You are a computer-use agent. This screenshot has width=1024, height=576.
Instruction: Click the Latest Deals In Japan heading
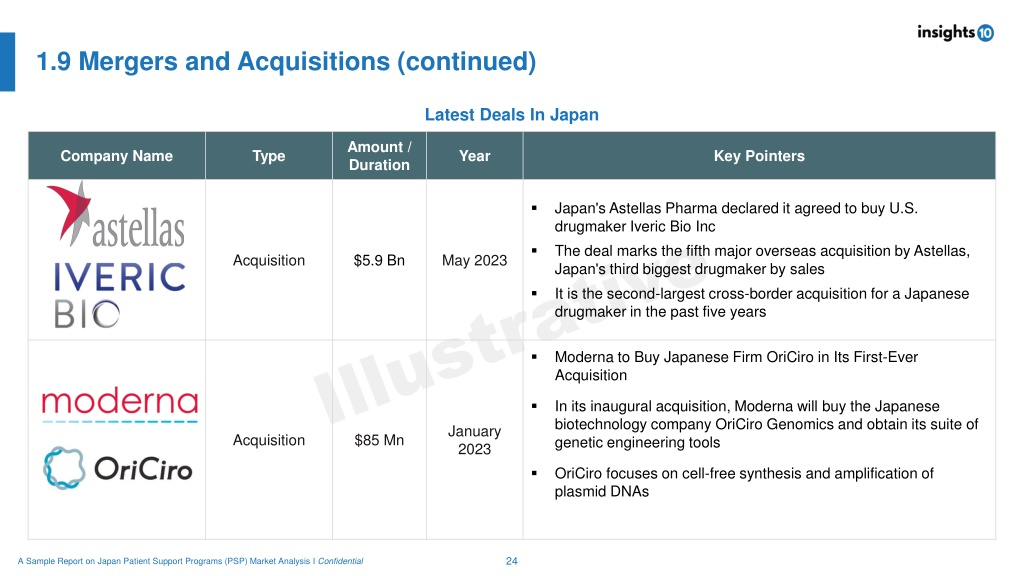pyautogui.click(x=511, y=114)
